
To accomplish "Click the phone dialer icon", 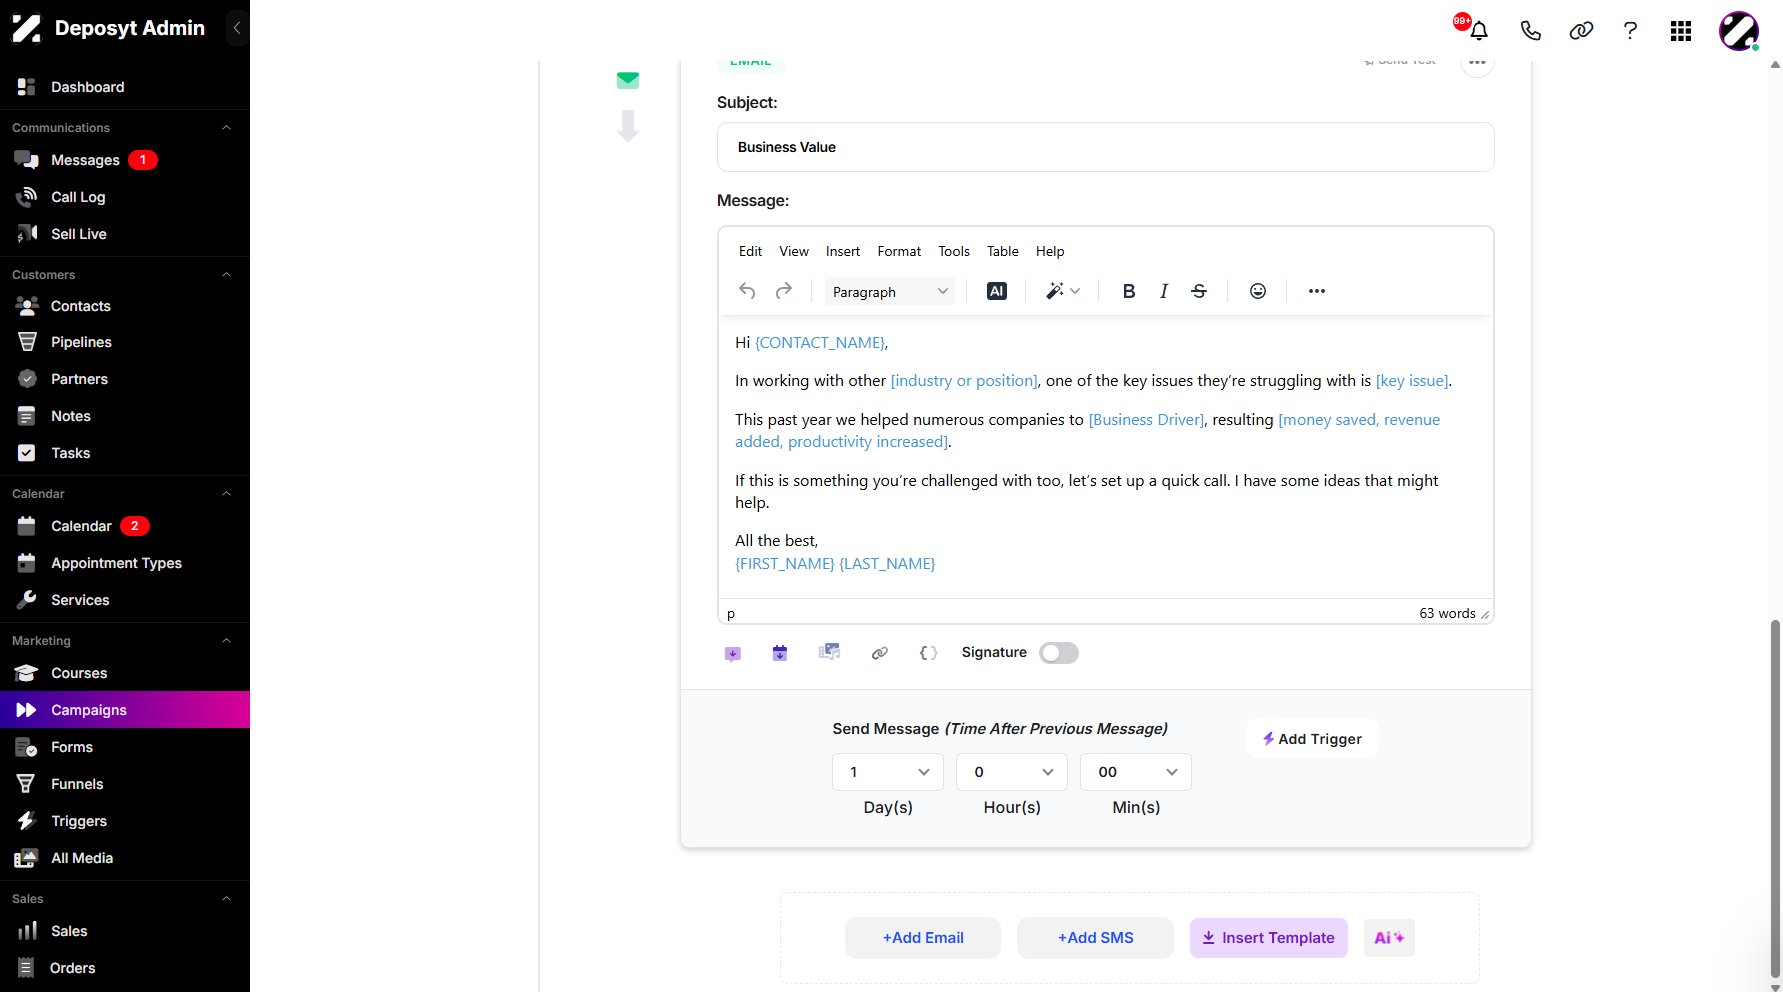I will (1530, 30).
